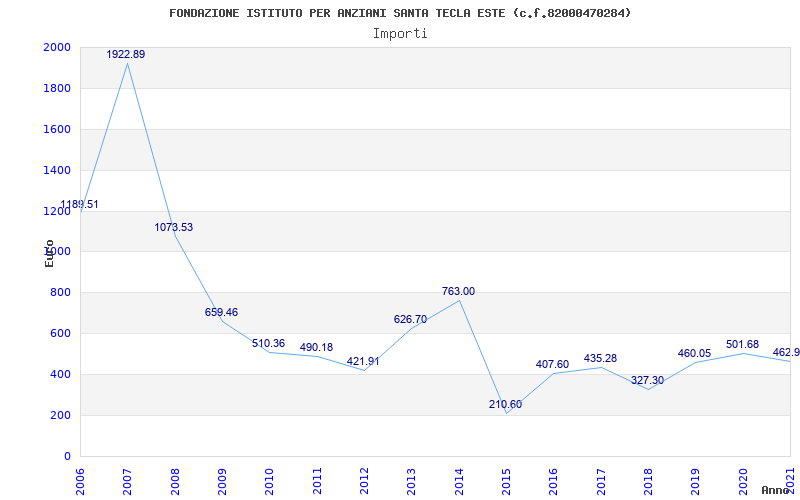Select the 327.30 data label

coord(647,381)
